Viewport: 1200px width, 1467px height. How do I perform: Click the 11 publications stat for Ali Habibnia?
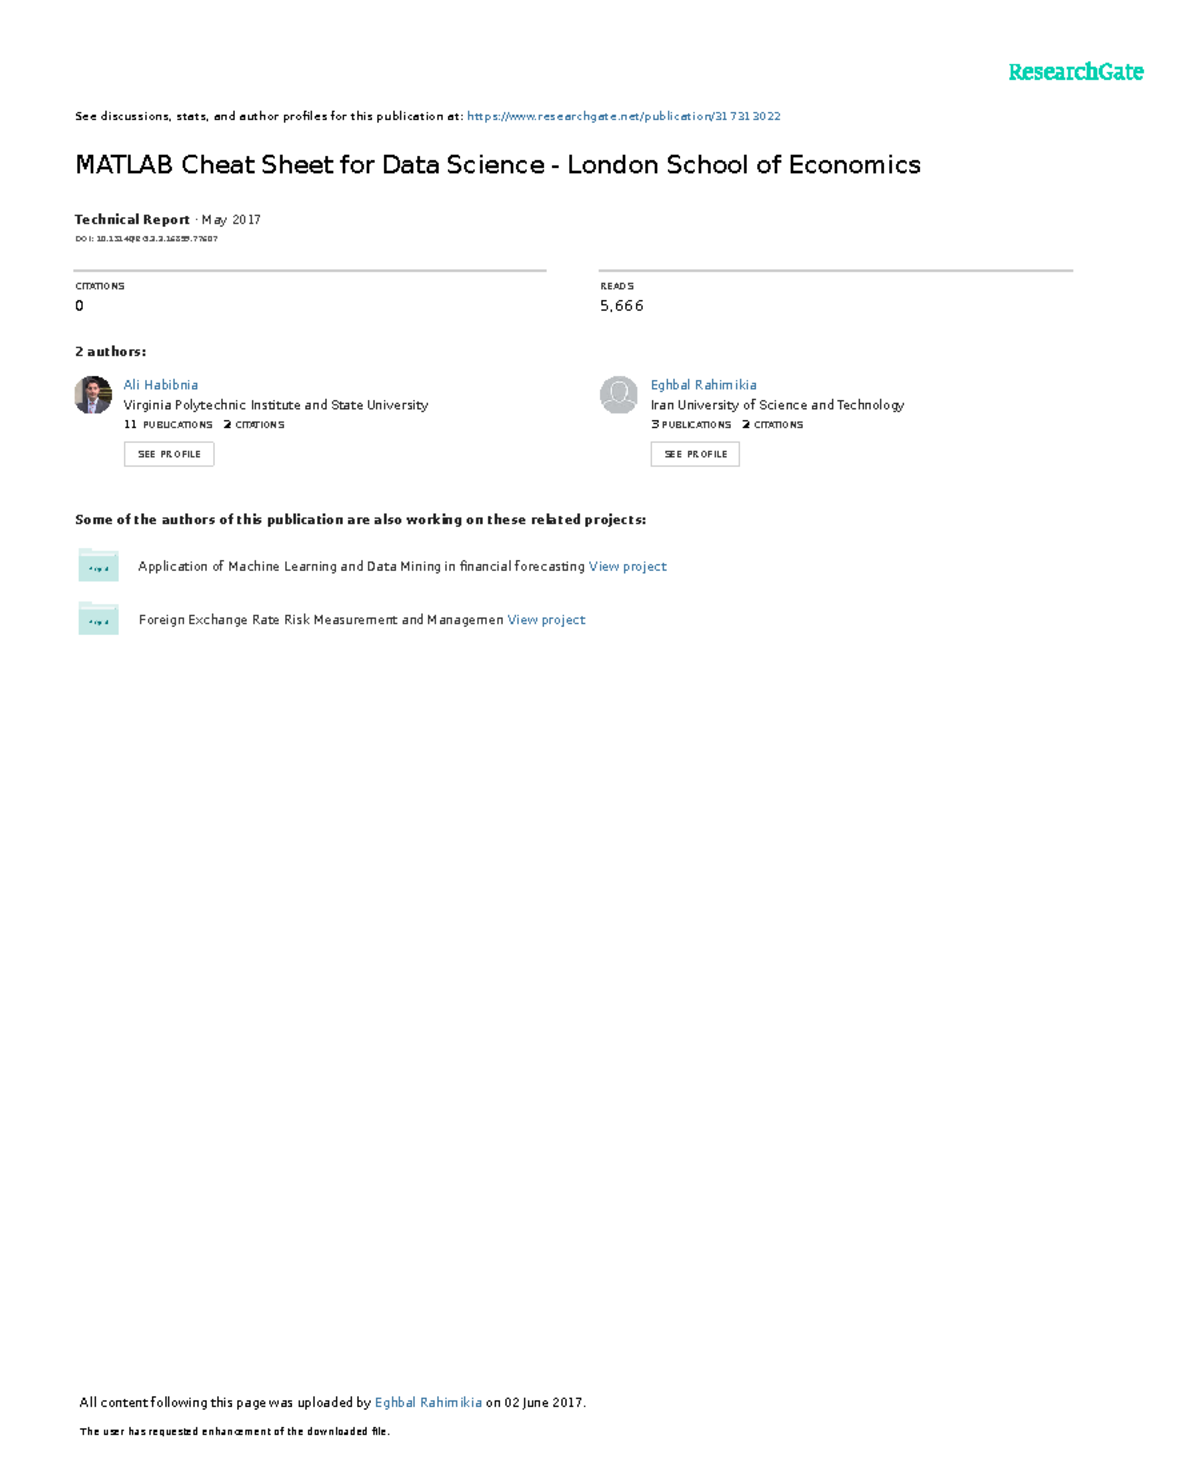tap(168, 425)
